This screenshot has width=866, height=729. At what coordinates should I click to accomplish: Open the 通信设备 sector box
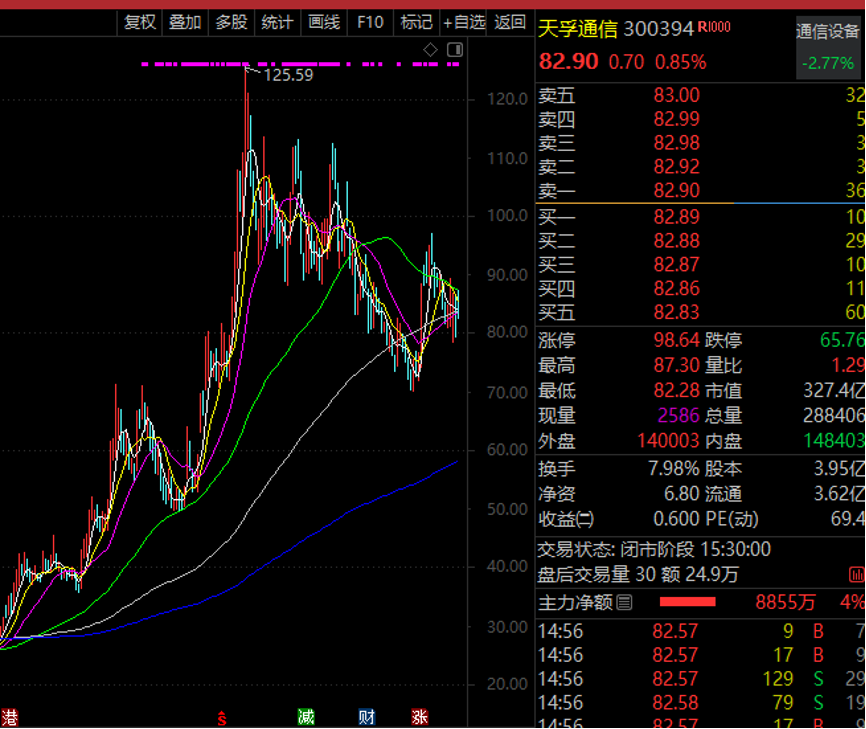(828, 48)
